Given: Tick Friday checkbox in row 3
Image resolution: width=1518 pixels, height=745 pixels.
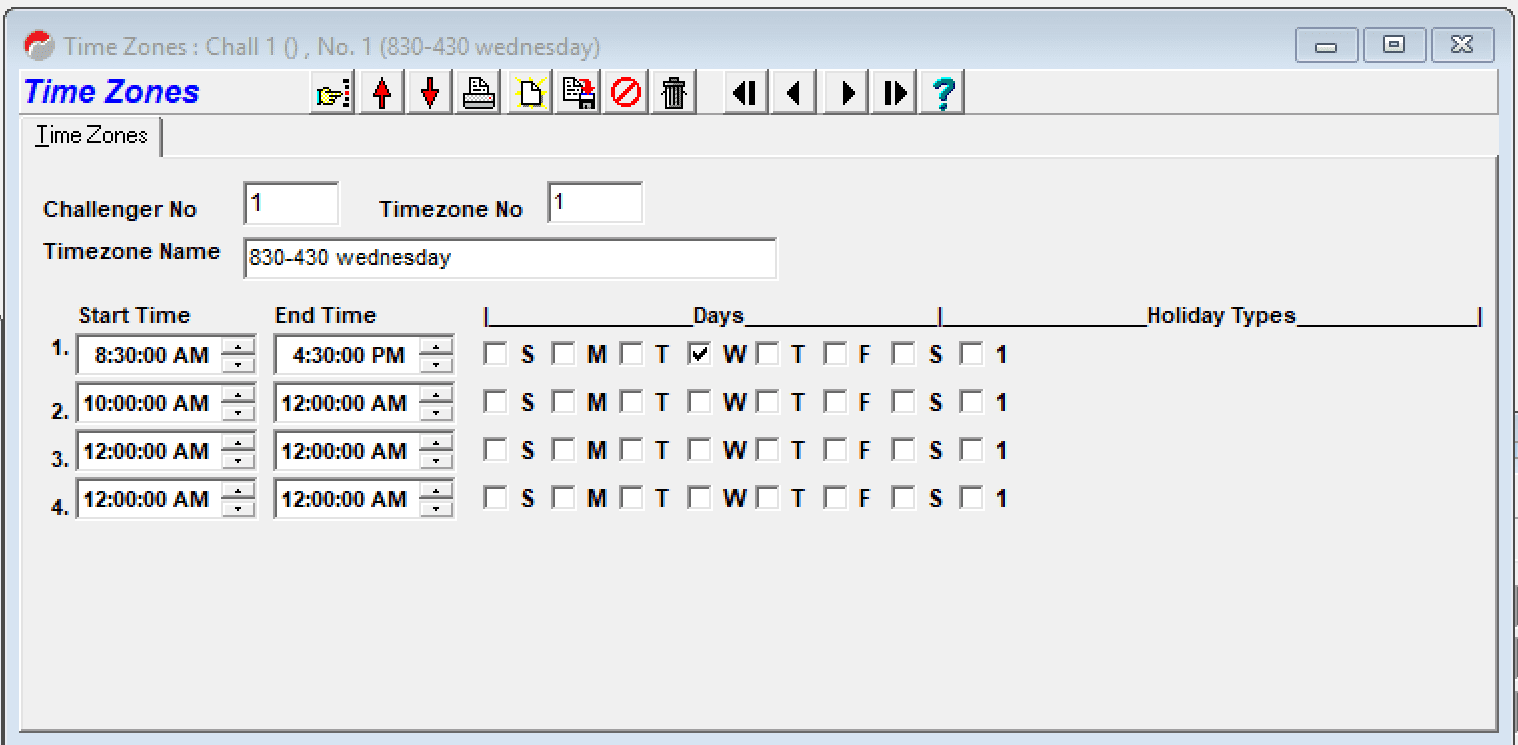Looking at the screenshot, I should coord(836,450).
